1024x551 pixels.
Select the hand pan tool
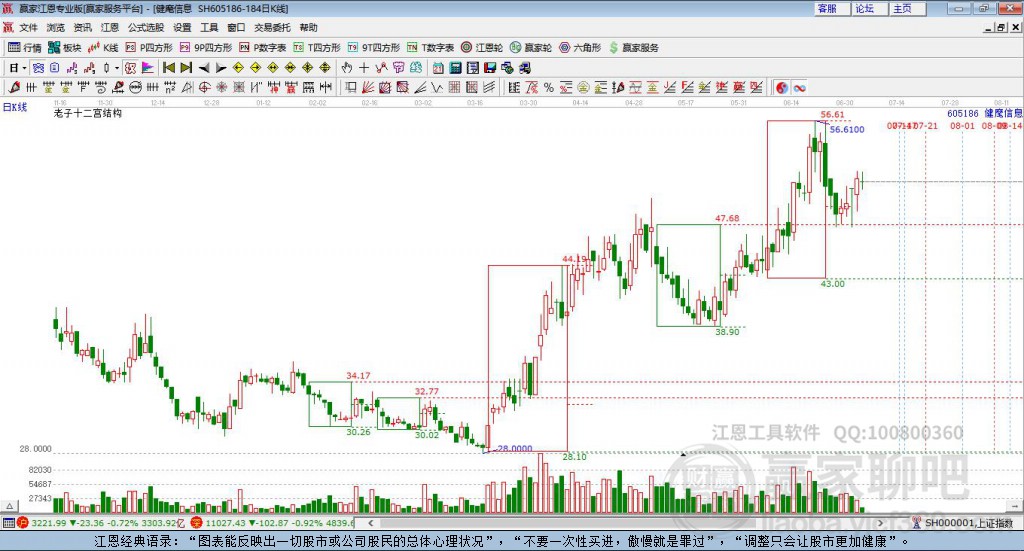347,68
